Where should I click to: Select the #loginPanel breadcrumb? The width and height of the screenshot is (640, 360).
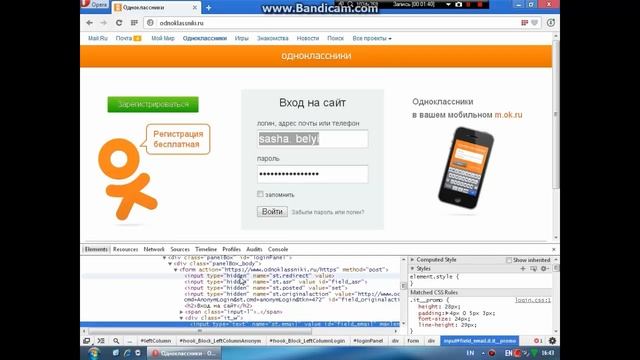click(368, 341)
